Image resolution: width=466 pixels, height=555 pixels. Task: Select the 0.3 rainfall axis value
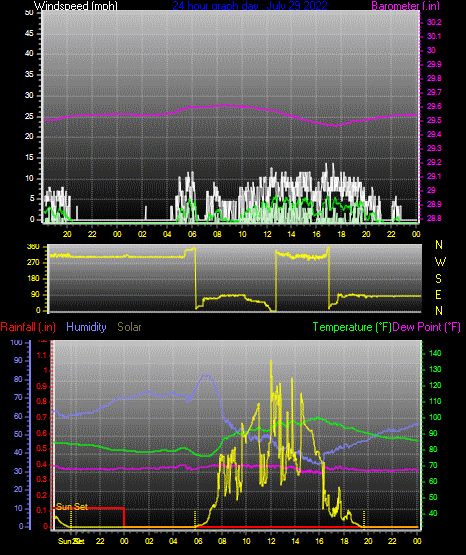click(42, 479)
